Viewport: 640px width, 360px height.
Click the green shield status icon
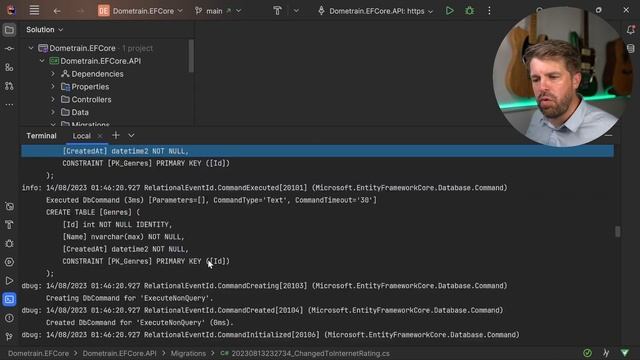pyautogui.click(x=624, y=353)
